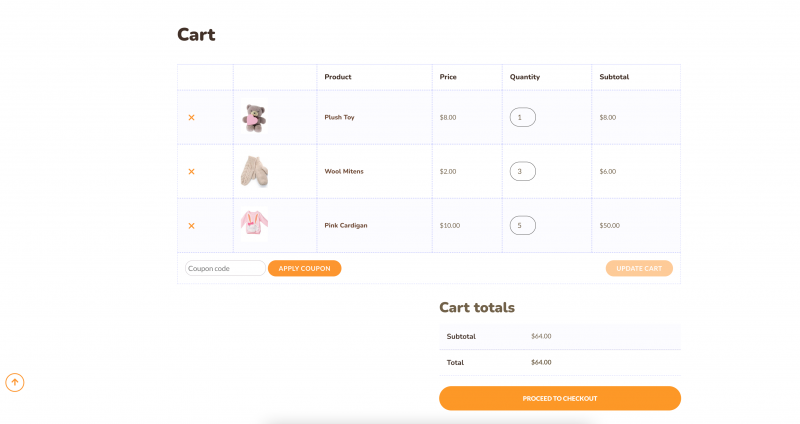Remove Plush Toy from cart
Viewport: 800px width, 424px height.
coord(191,117)
